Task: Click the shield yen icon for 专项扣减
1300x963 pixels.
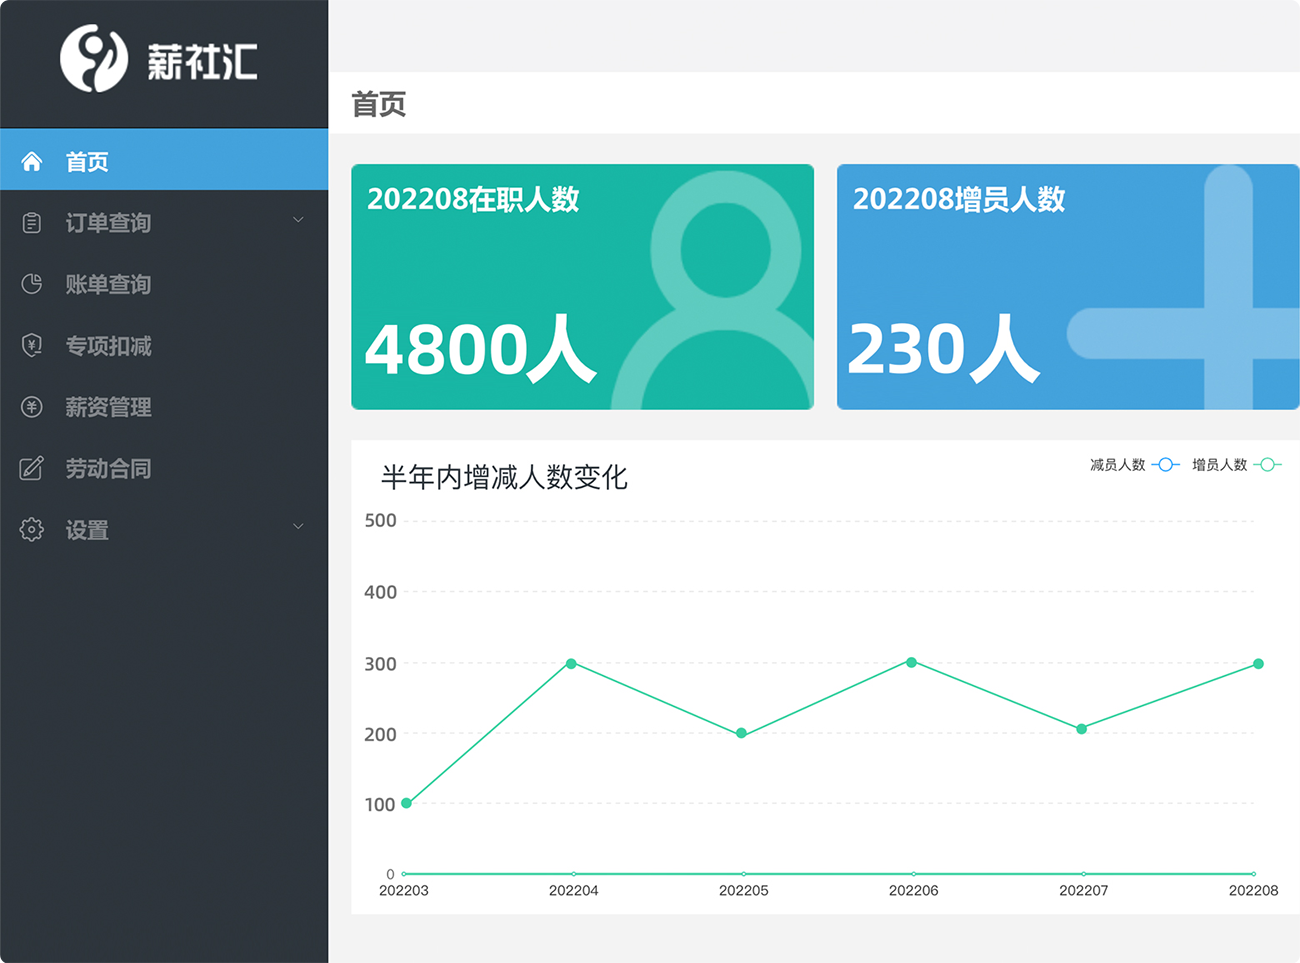Action: [32, 346]
